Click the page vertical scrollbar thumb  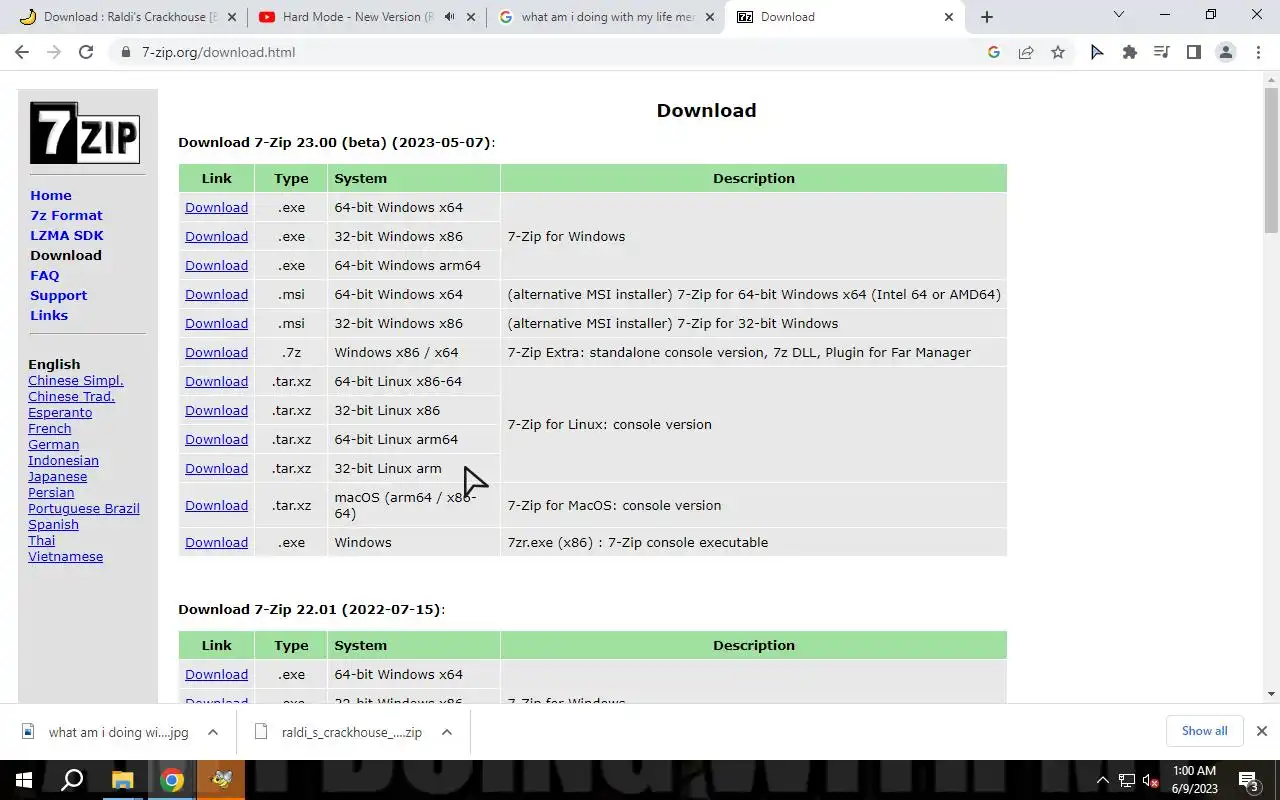click(x=1271, y=162)
